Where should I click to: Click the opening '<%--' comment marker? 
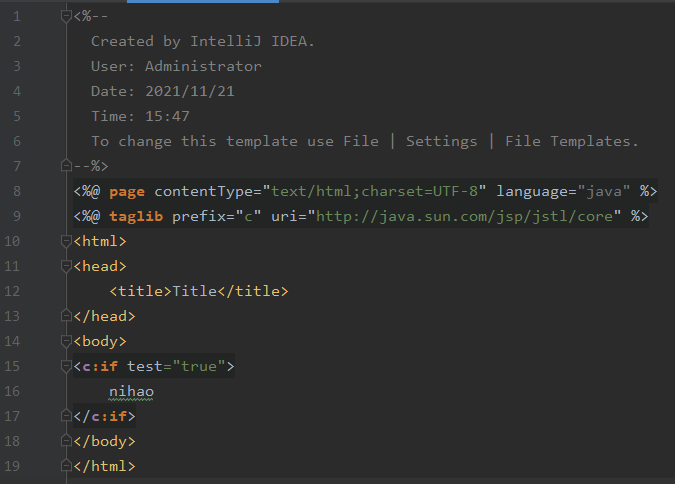(x=91, y=16)
